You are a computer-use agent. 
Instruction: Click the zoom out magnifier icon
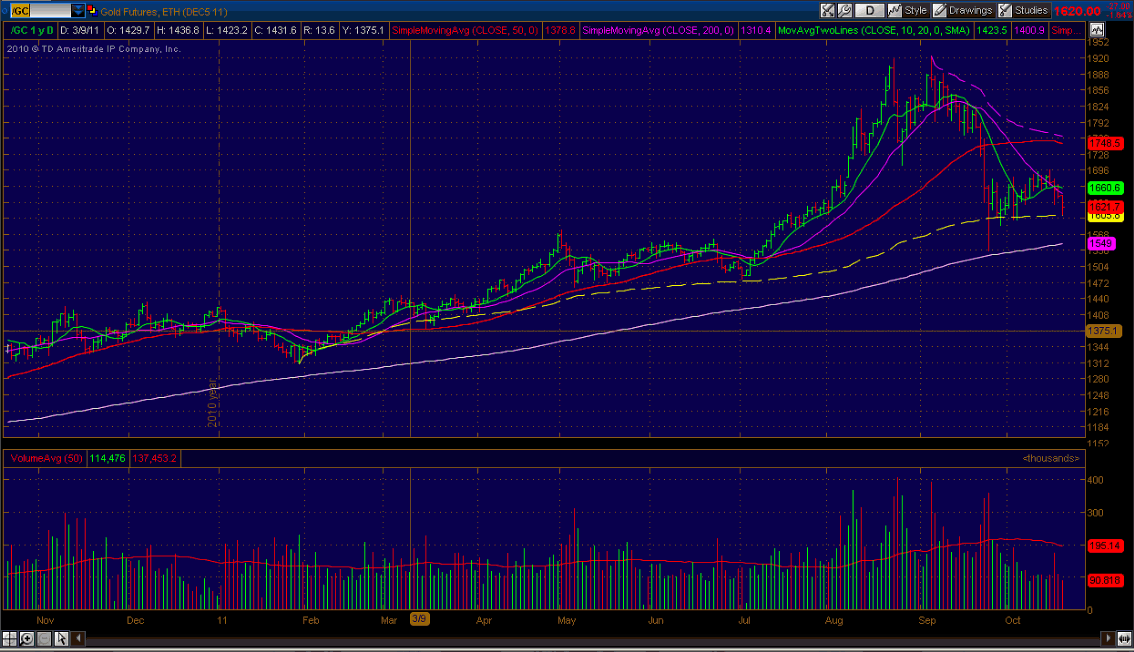(44, 639)
